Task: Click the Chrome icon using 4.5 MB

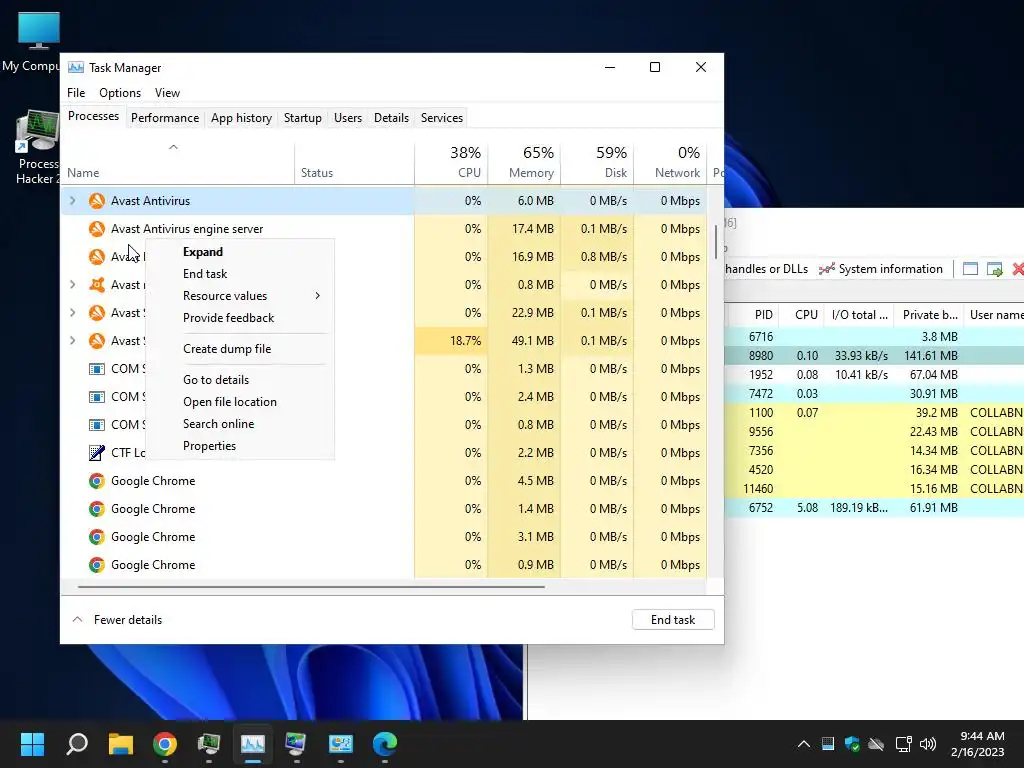Action: [97, 481]
